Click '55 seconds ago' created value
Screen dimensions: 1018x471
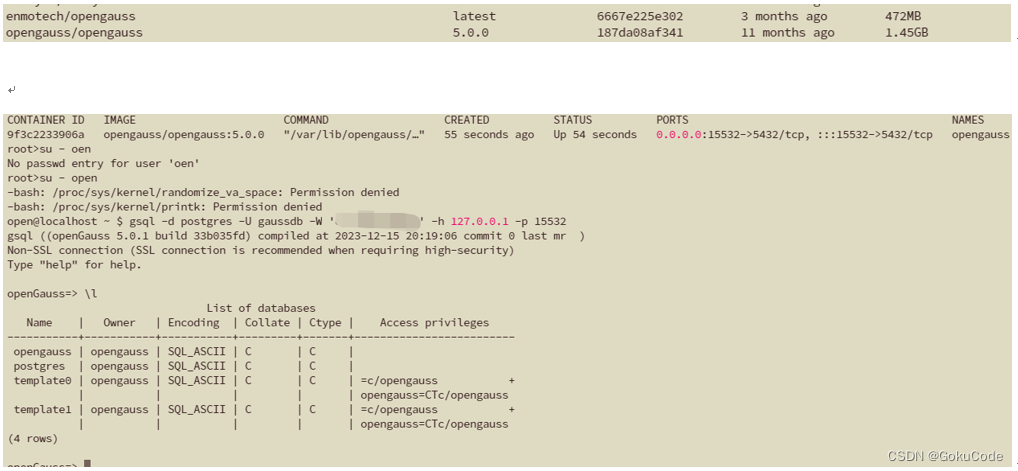pyautogui.click(x=490, y=134)
